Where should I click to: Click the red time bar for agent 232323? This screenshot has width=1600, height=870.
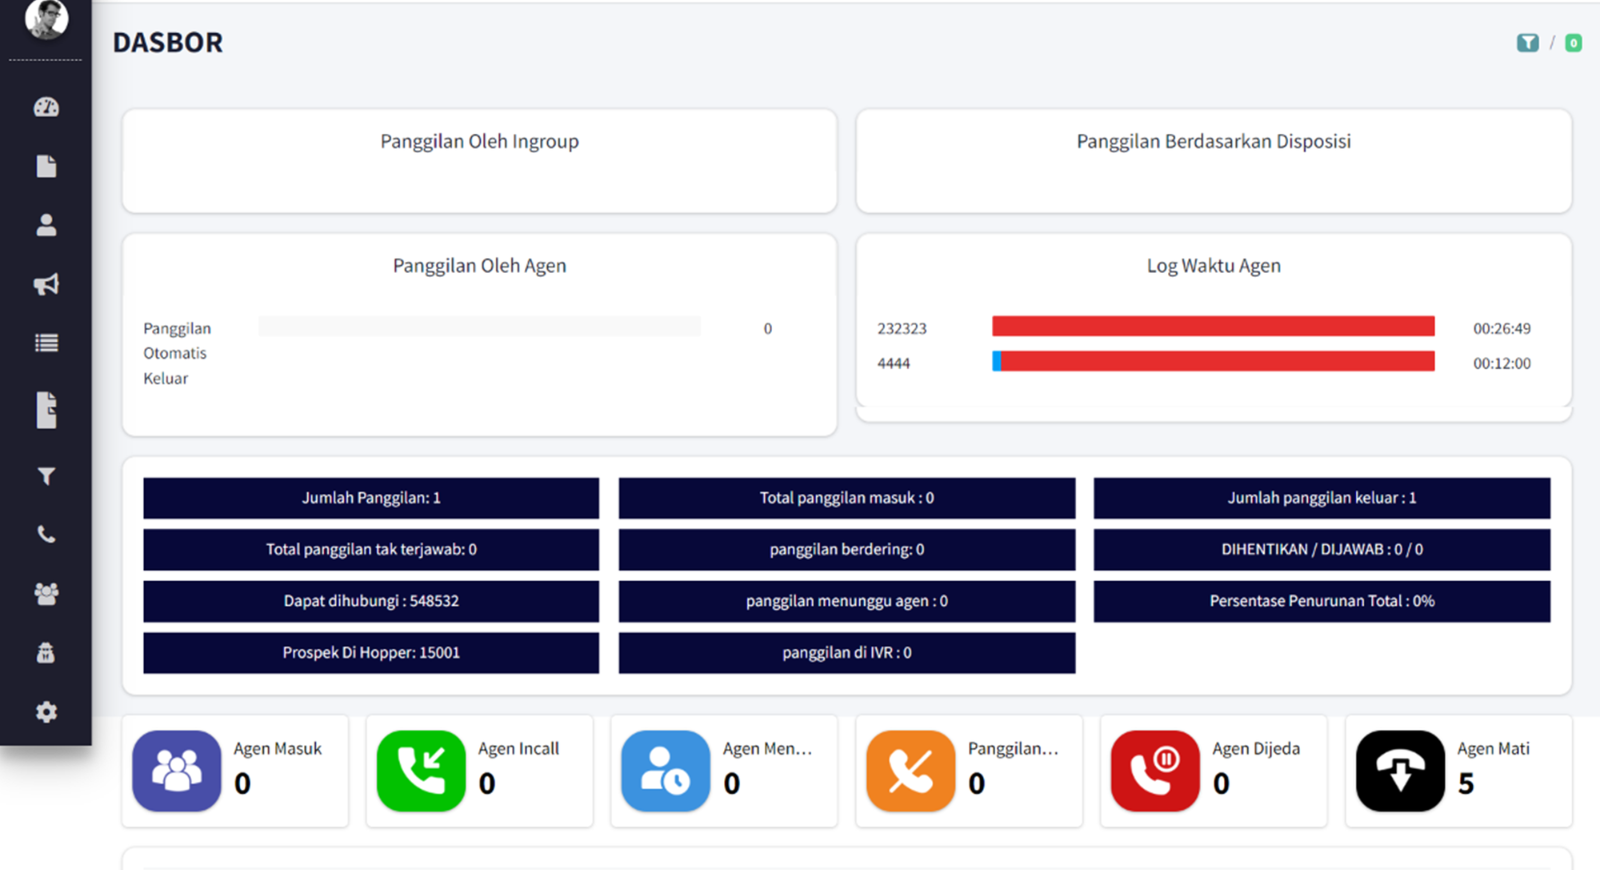tap(1213, 327)
